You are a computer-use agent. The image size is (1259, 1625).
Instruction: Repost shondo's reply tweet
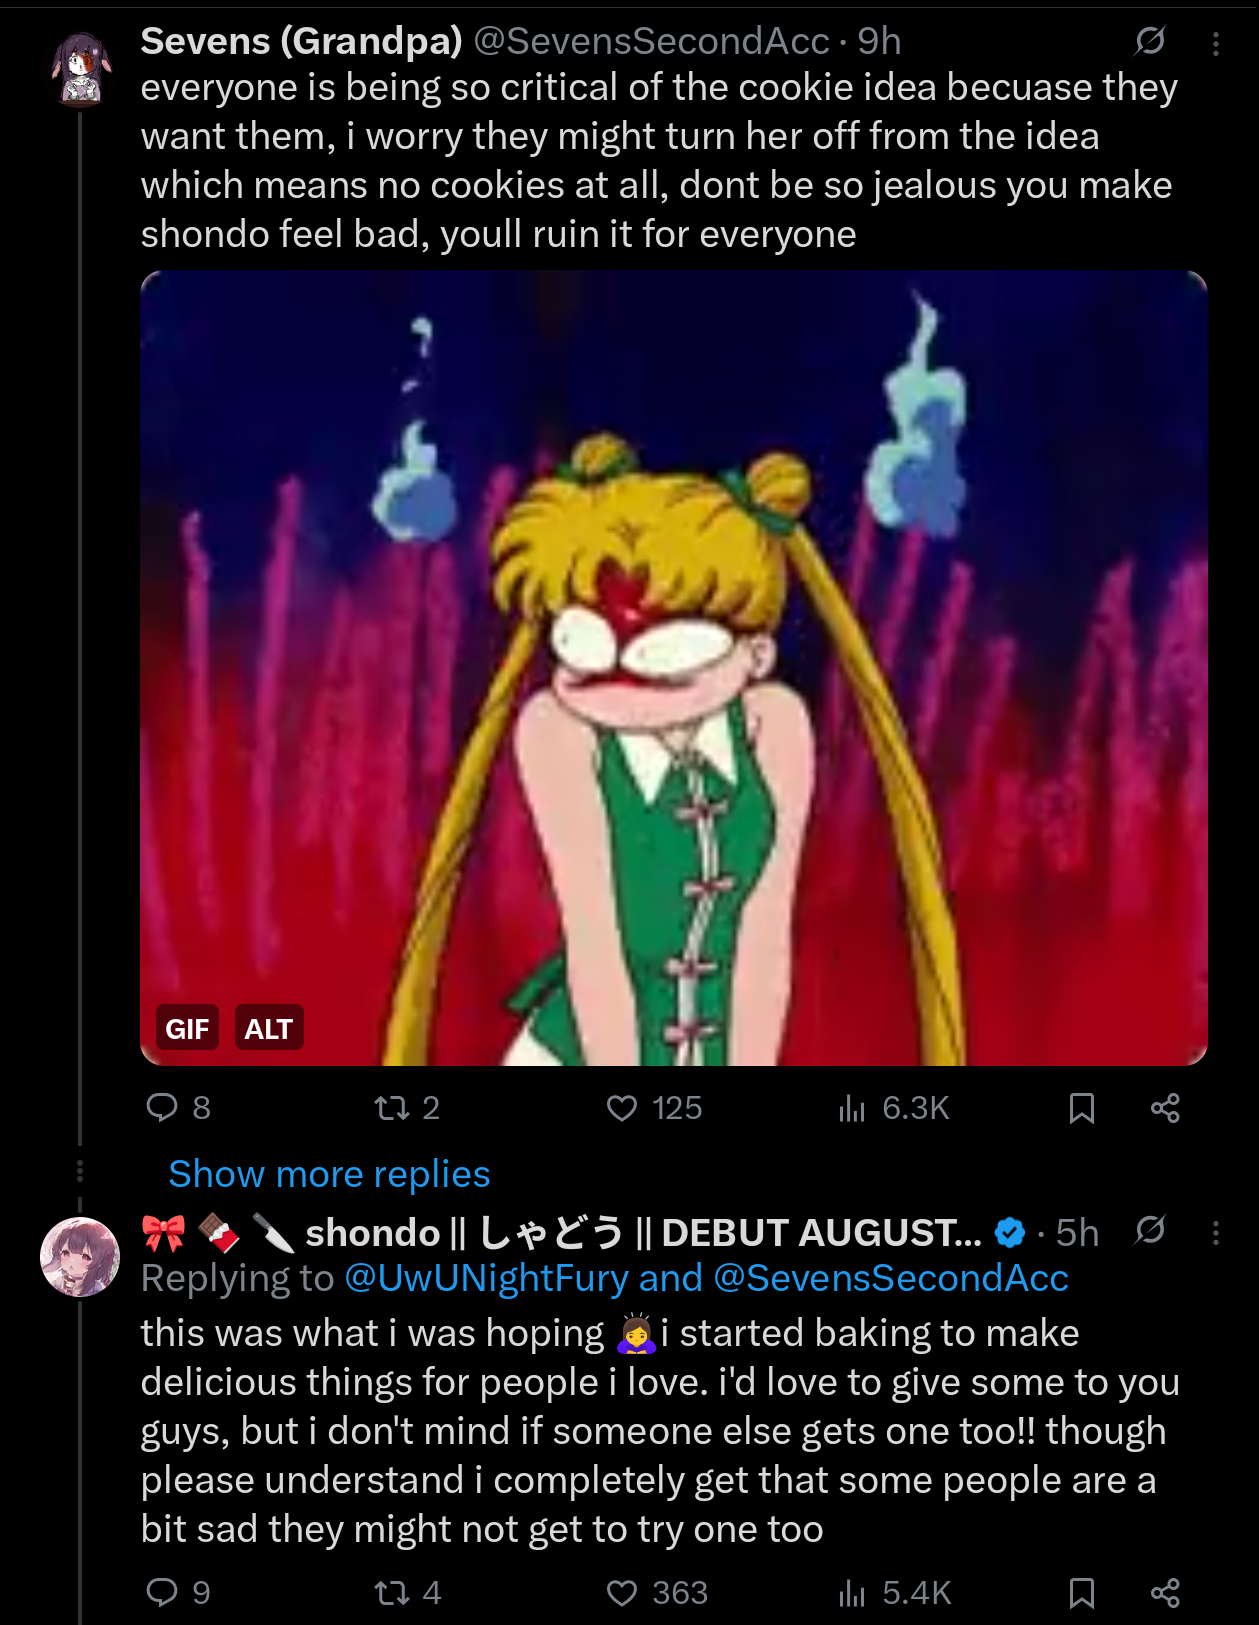[x=391, y=1592]
